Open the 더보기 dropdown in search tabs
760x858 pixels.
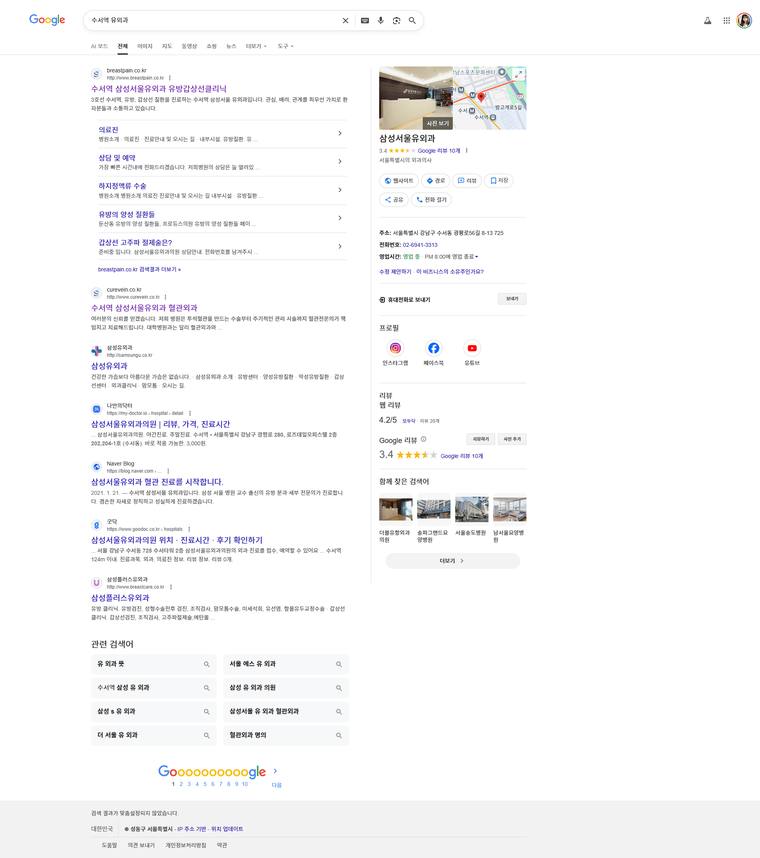click(256, 46)
